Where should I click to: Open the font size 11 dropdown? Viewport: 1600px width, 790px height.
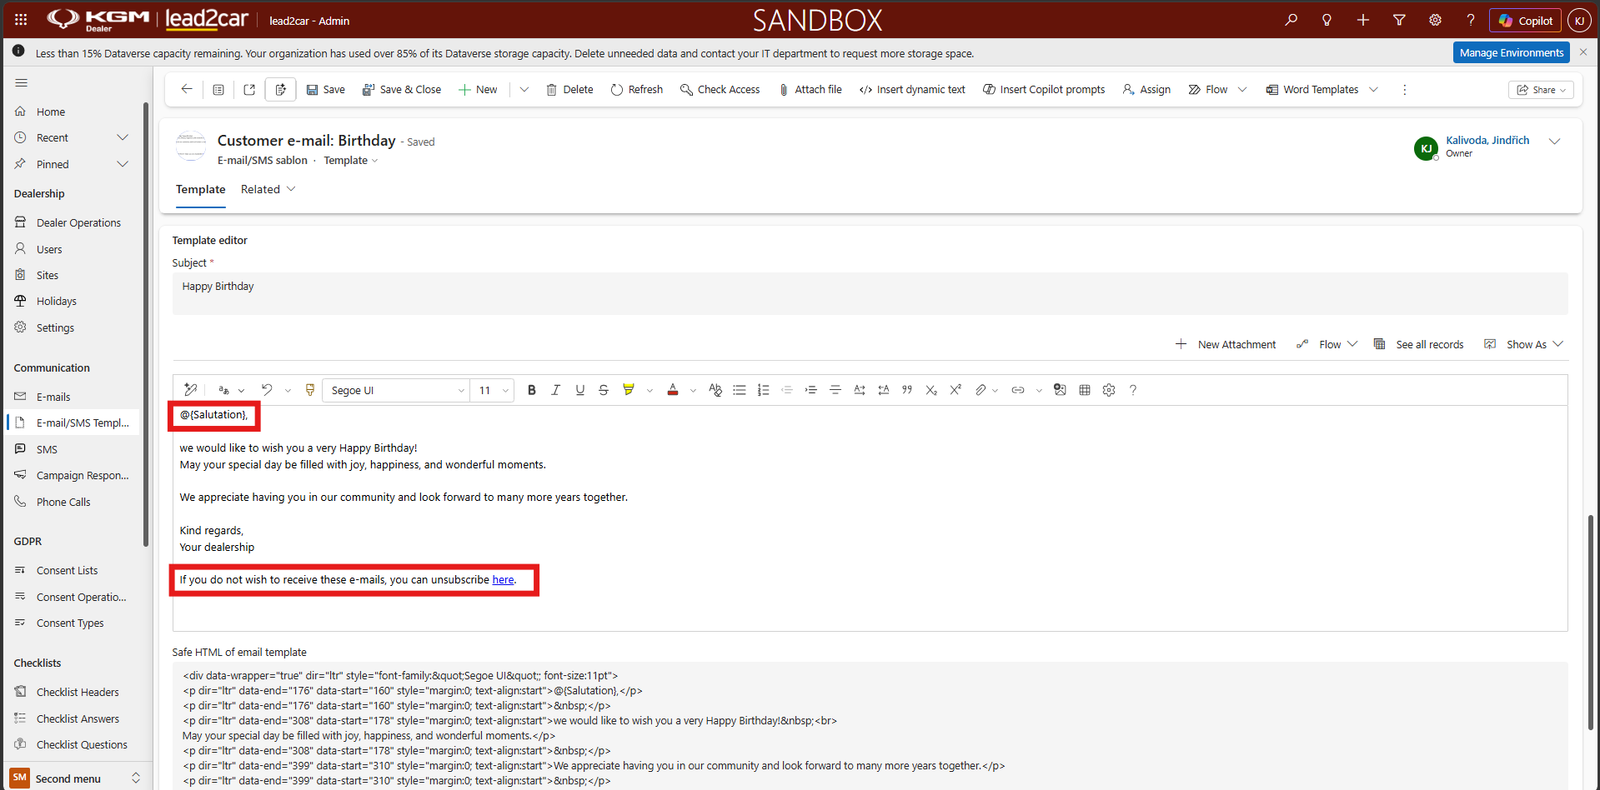[492, 390]
